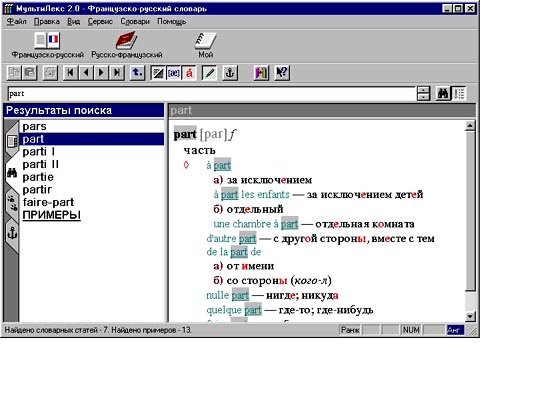Open the ПРИМЕРЫ examples link
The image size is (533, 400).
51,215
